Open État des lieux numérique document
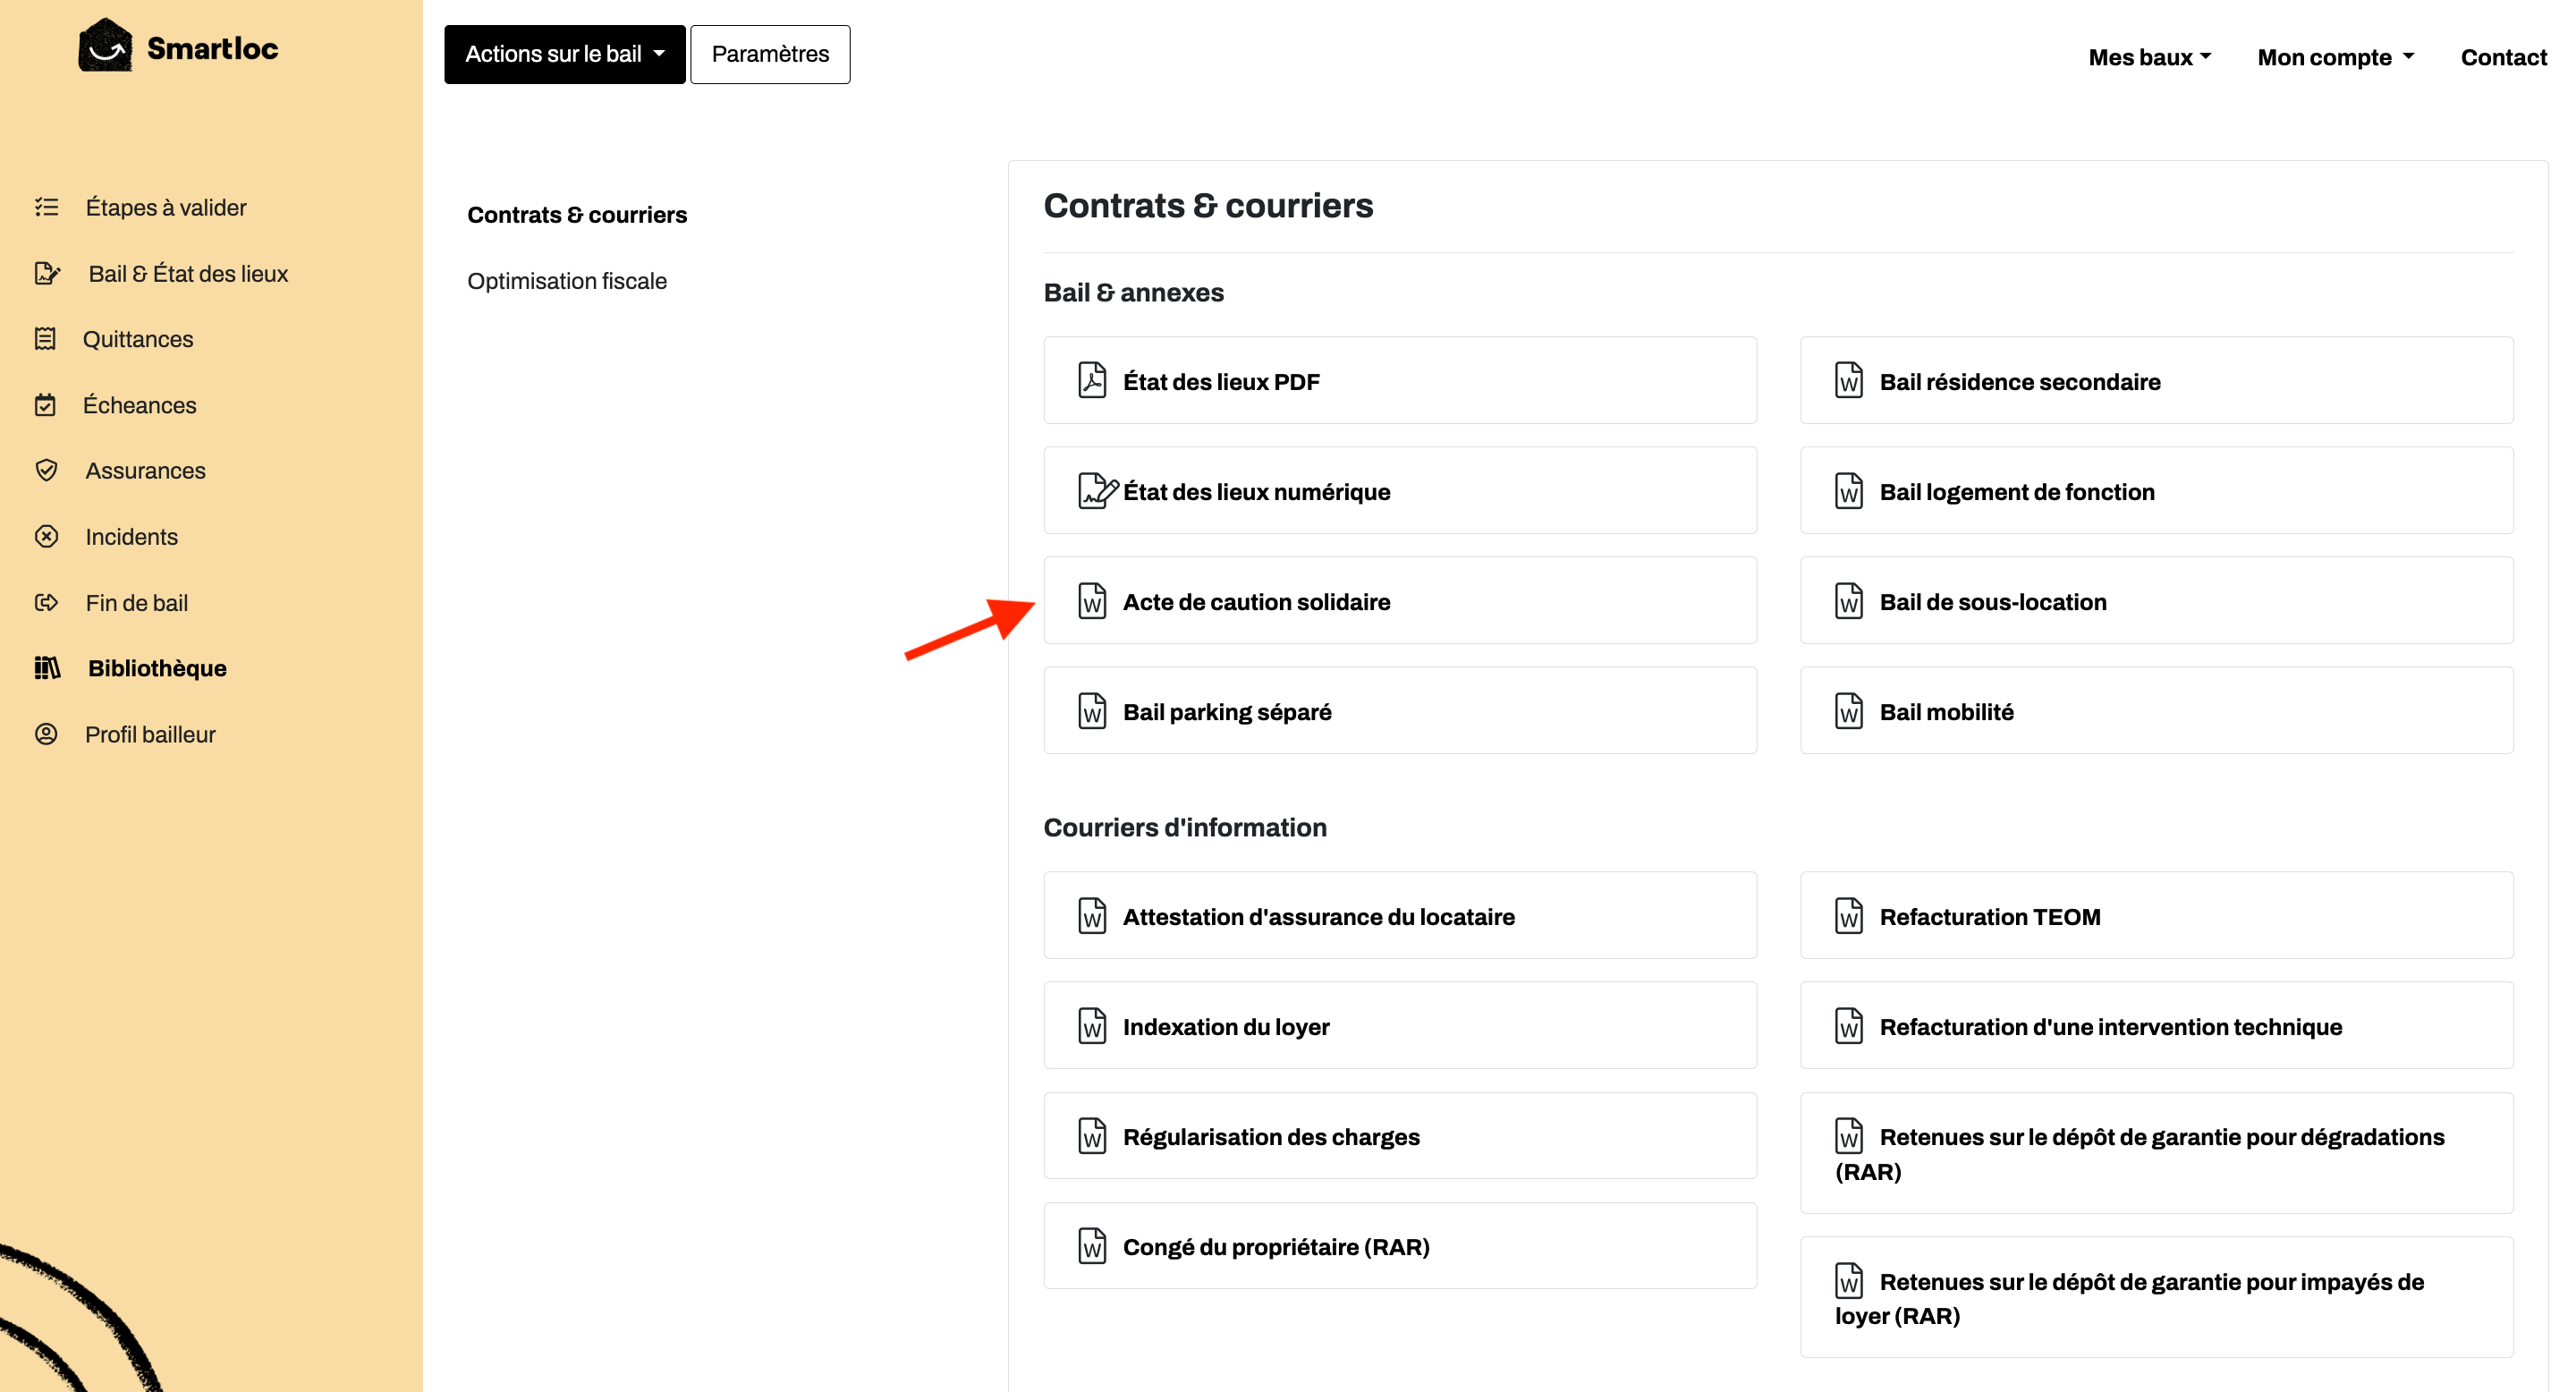Screen dimensions: 2576x1392 (x=1400, y=490)
